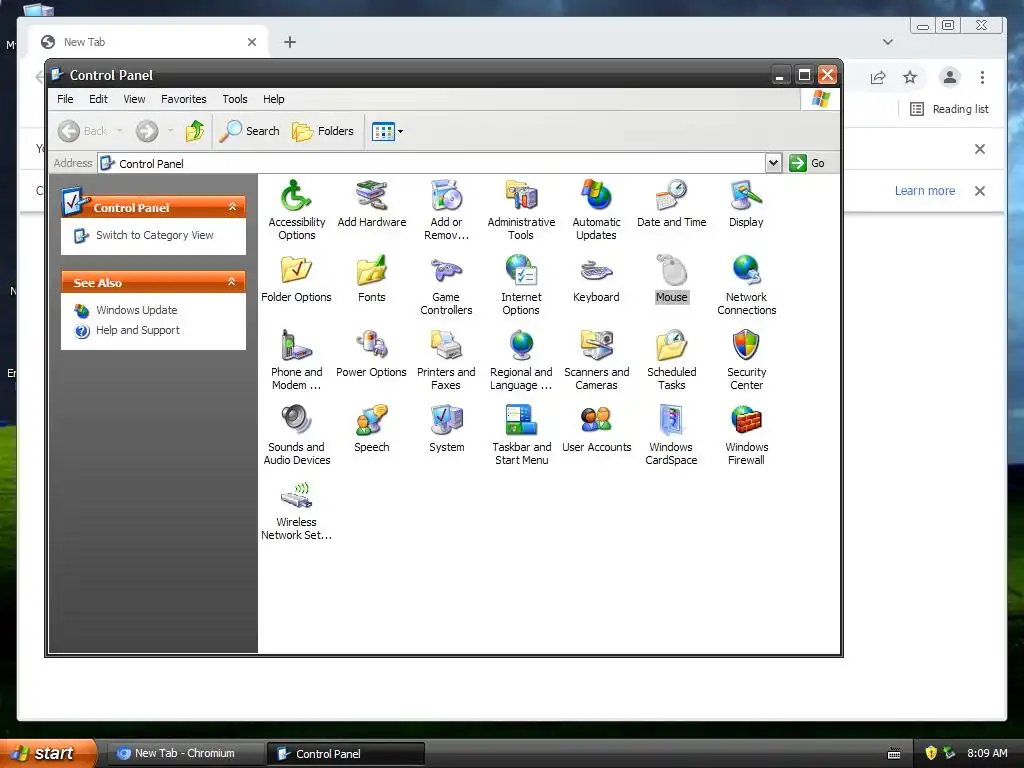Viewport: 1024px width, 768px height.
Task: Open Folder Options icon
Action: (296, 270)
